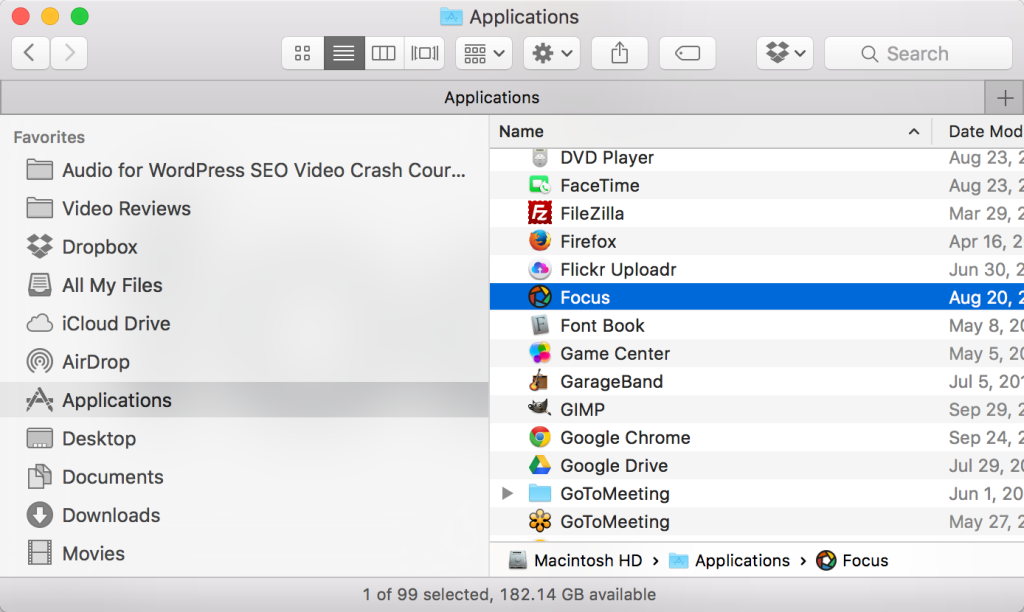The width and height of the screenshot is (1024, 612).
Task: Click the Font Book date 'May 8'
Action: pos(986,326)
